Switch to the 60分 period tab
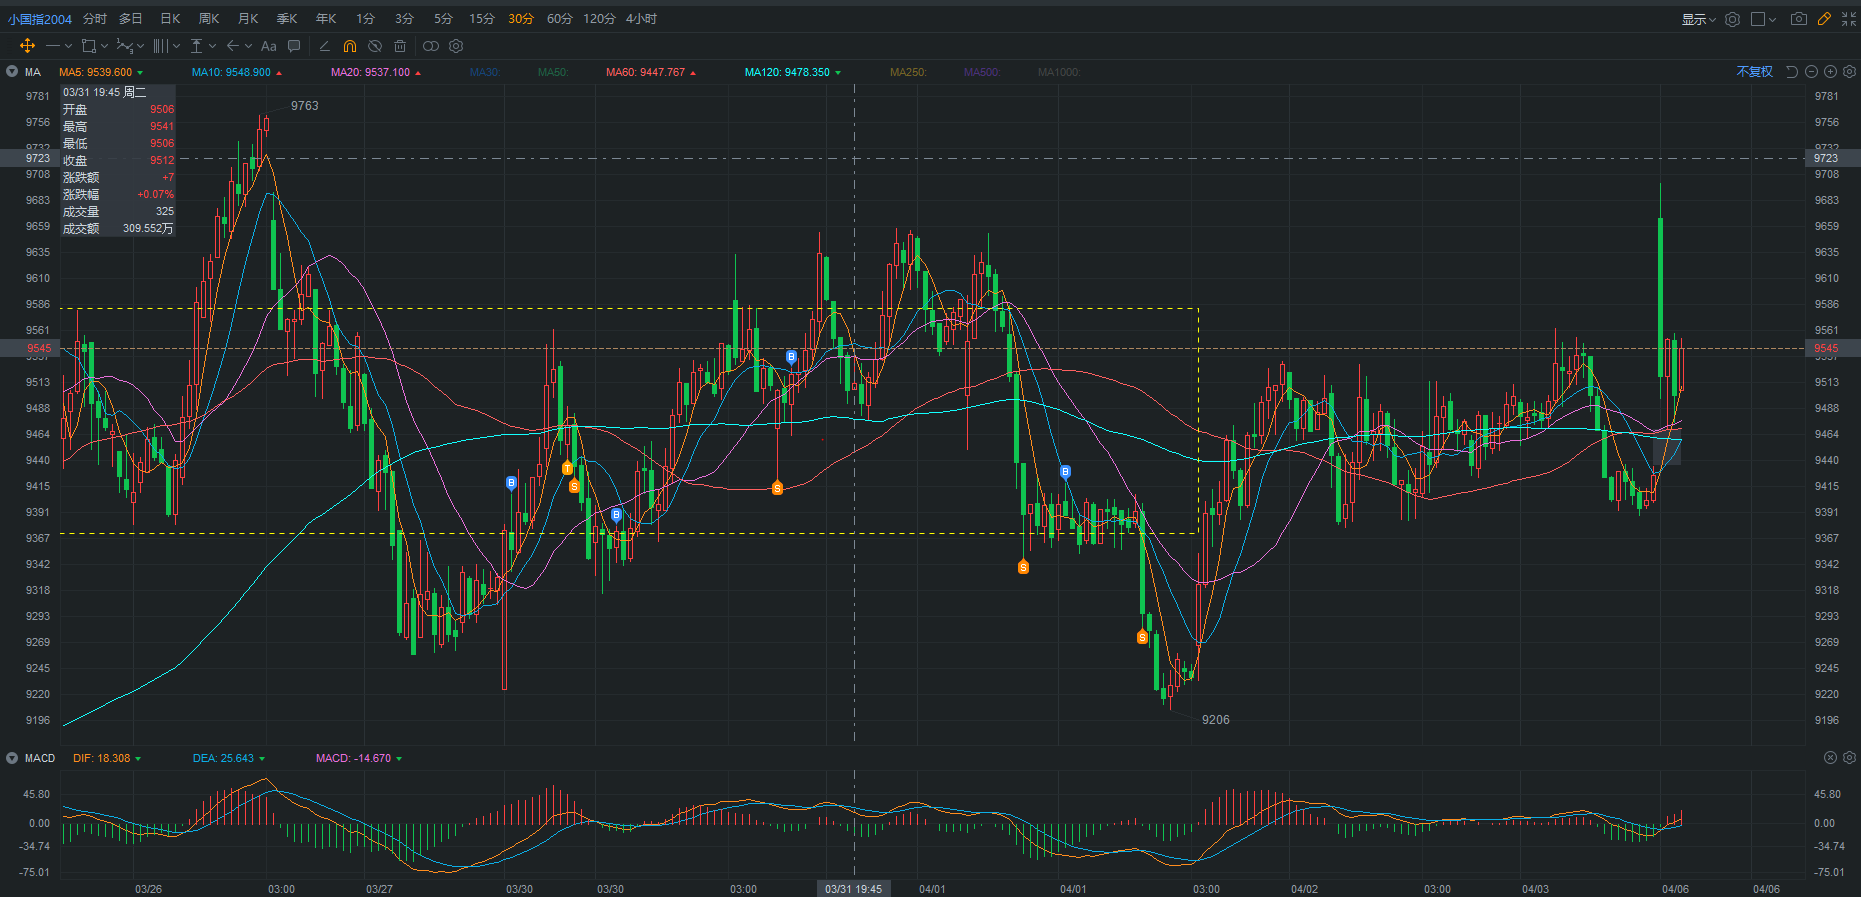 pos(560,19)
